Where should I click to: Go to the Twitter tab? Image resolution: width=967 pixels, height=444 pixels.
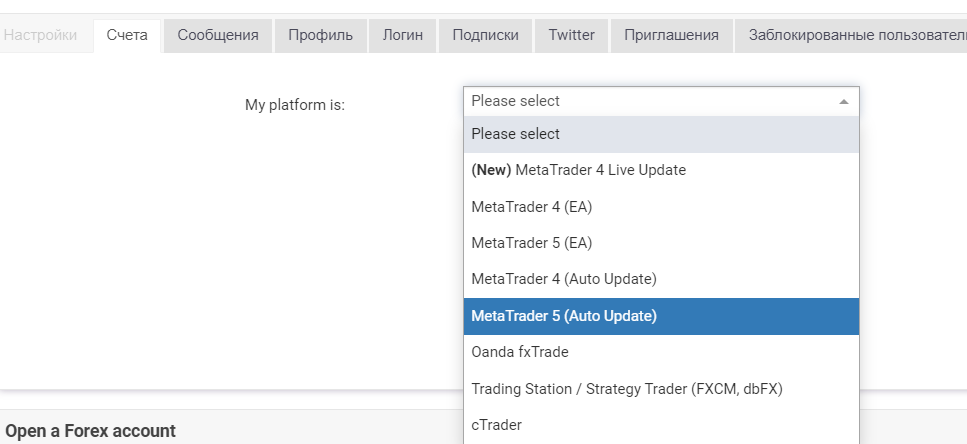click(x=572, y=35)
